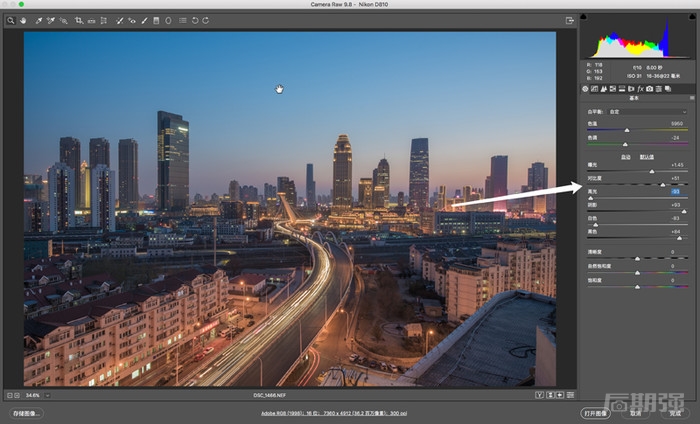
Task: Click the contrast (对比度) slider
Action: pos(637,184)
